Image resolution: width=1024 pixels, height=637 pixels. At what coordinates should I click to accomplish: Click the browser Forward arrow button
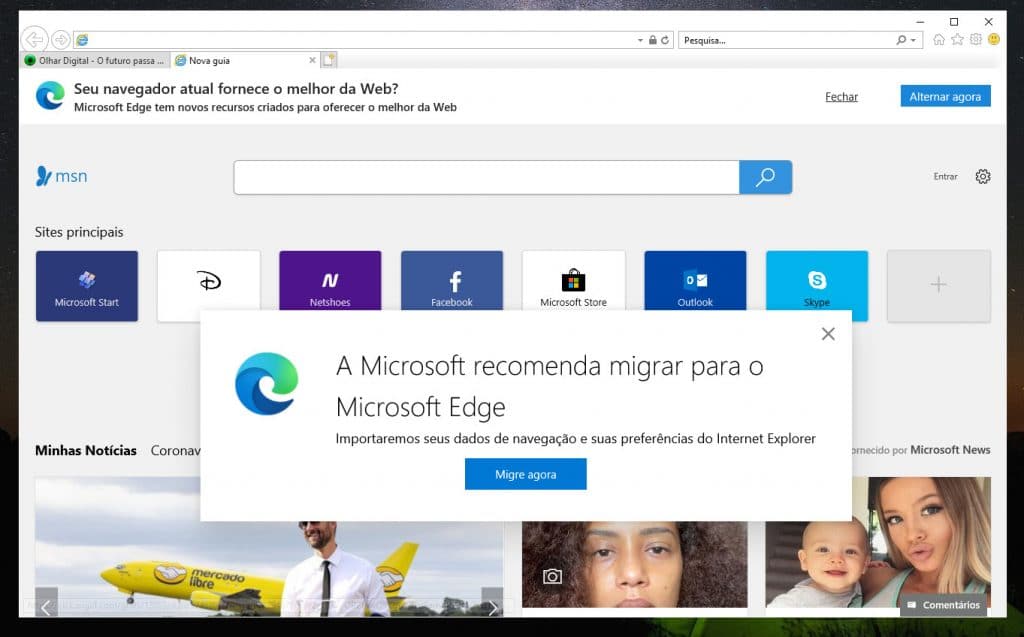pos(61,40)
